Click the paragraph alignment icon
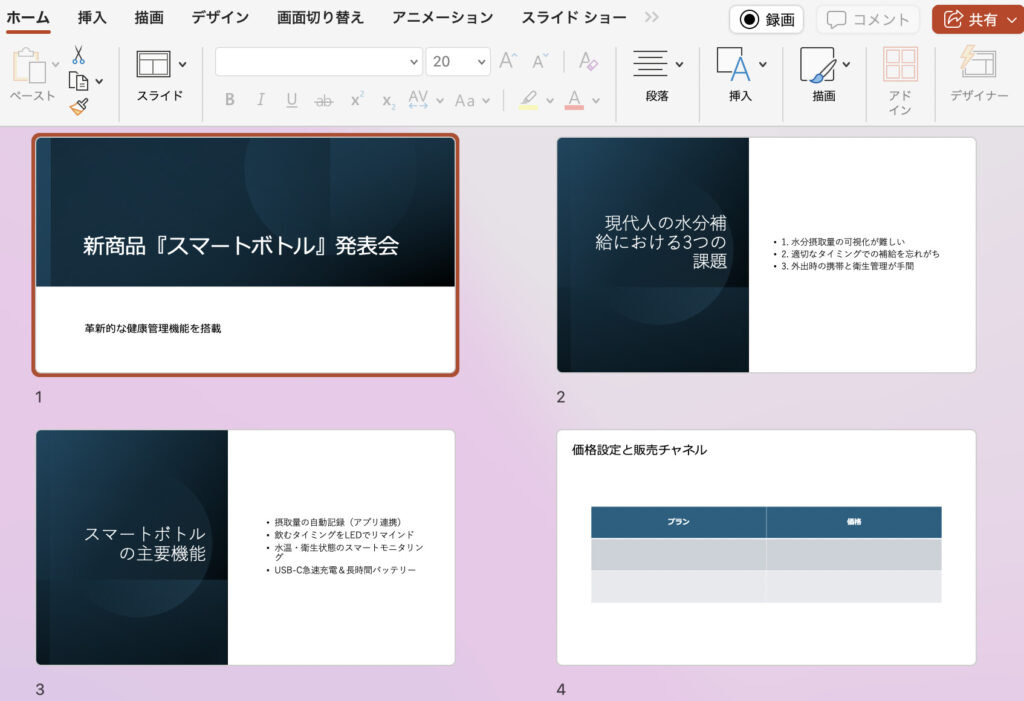 tap(650, 64)
